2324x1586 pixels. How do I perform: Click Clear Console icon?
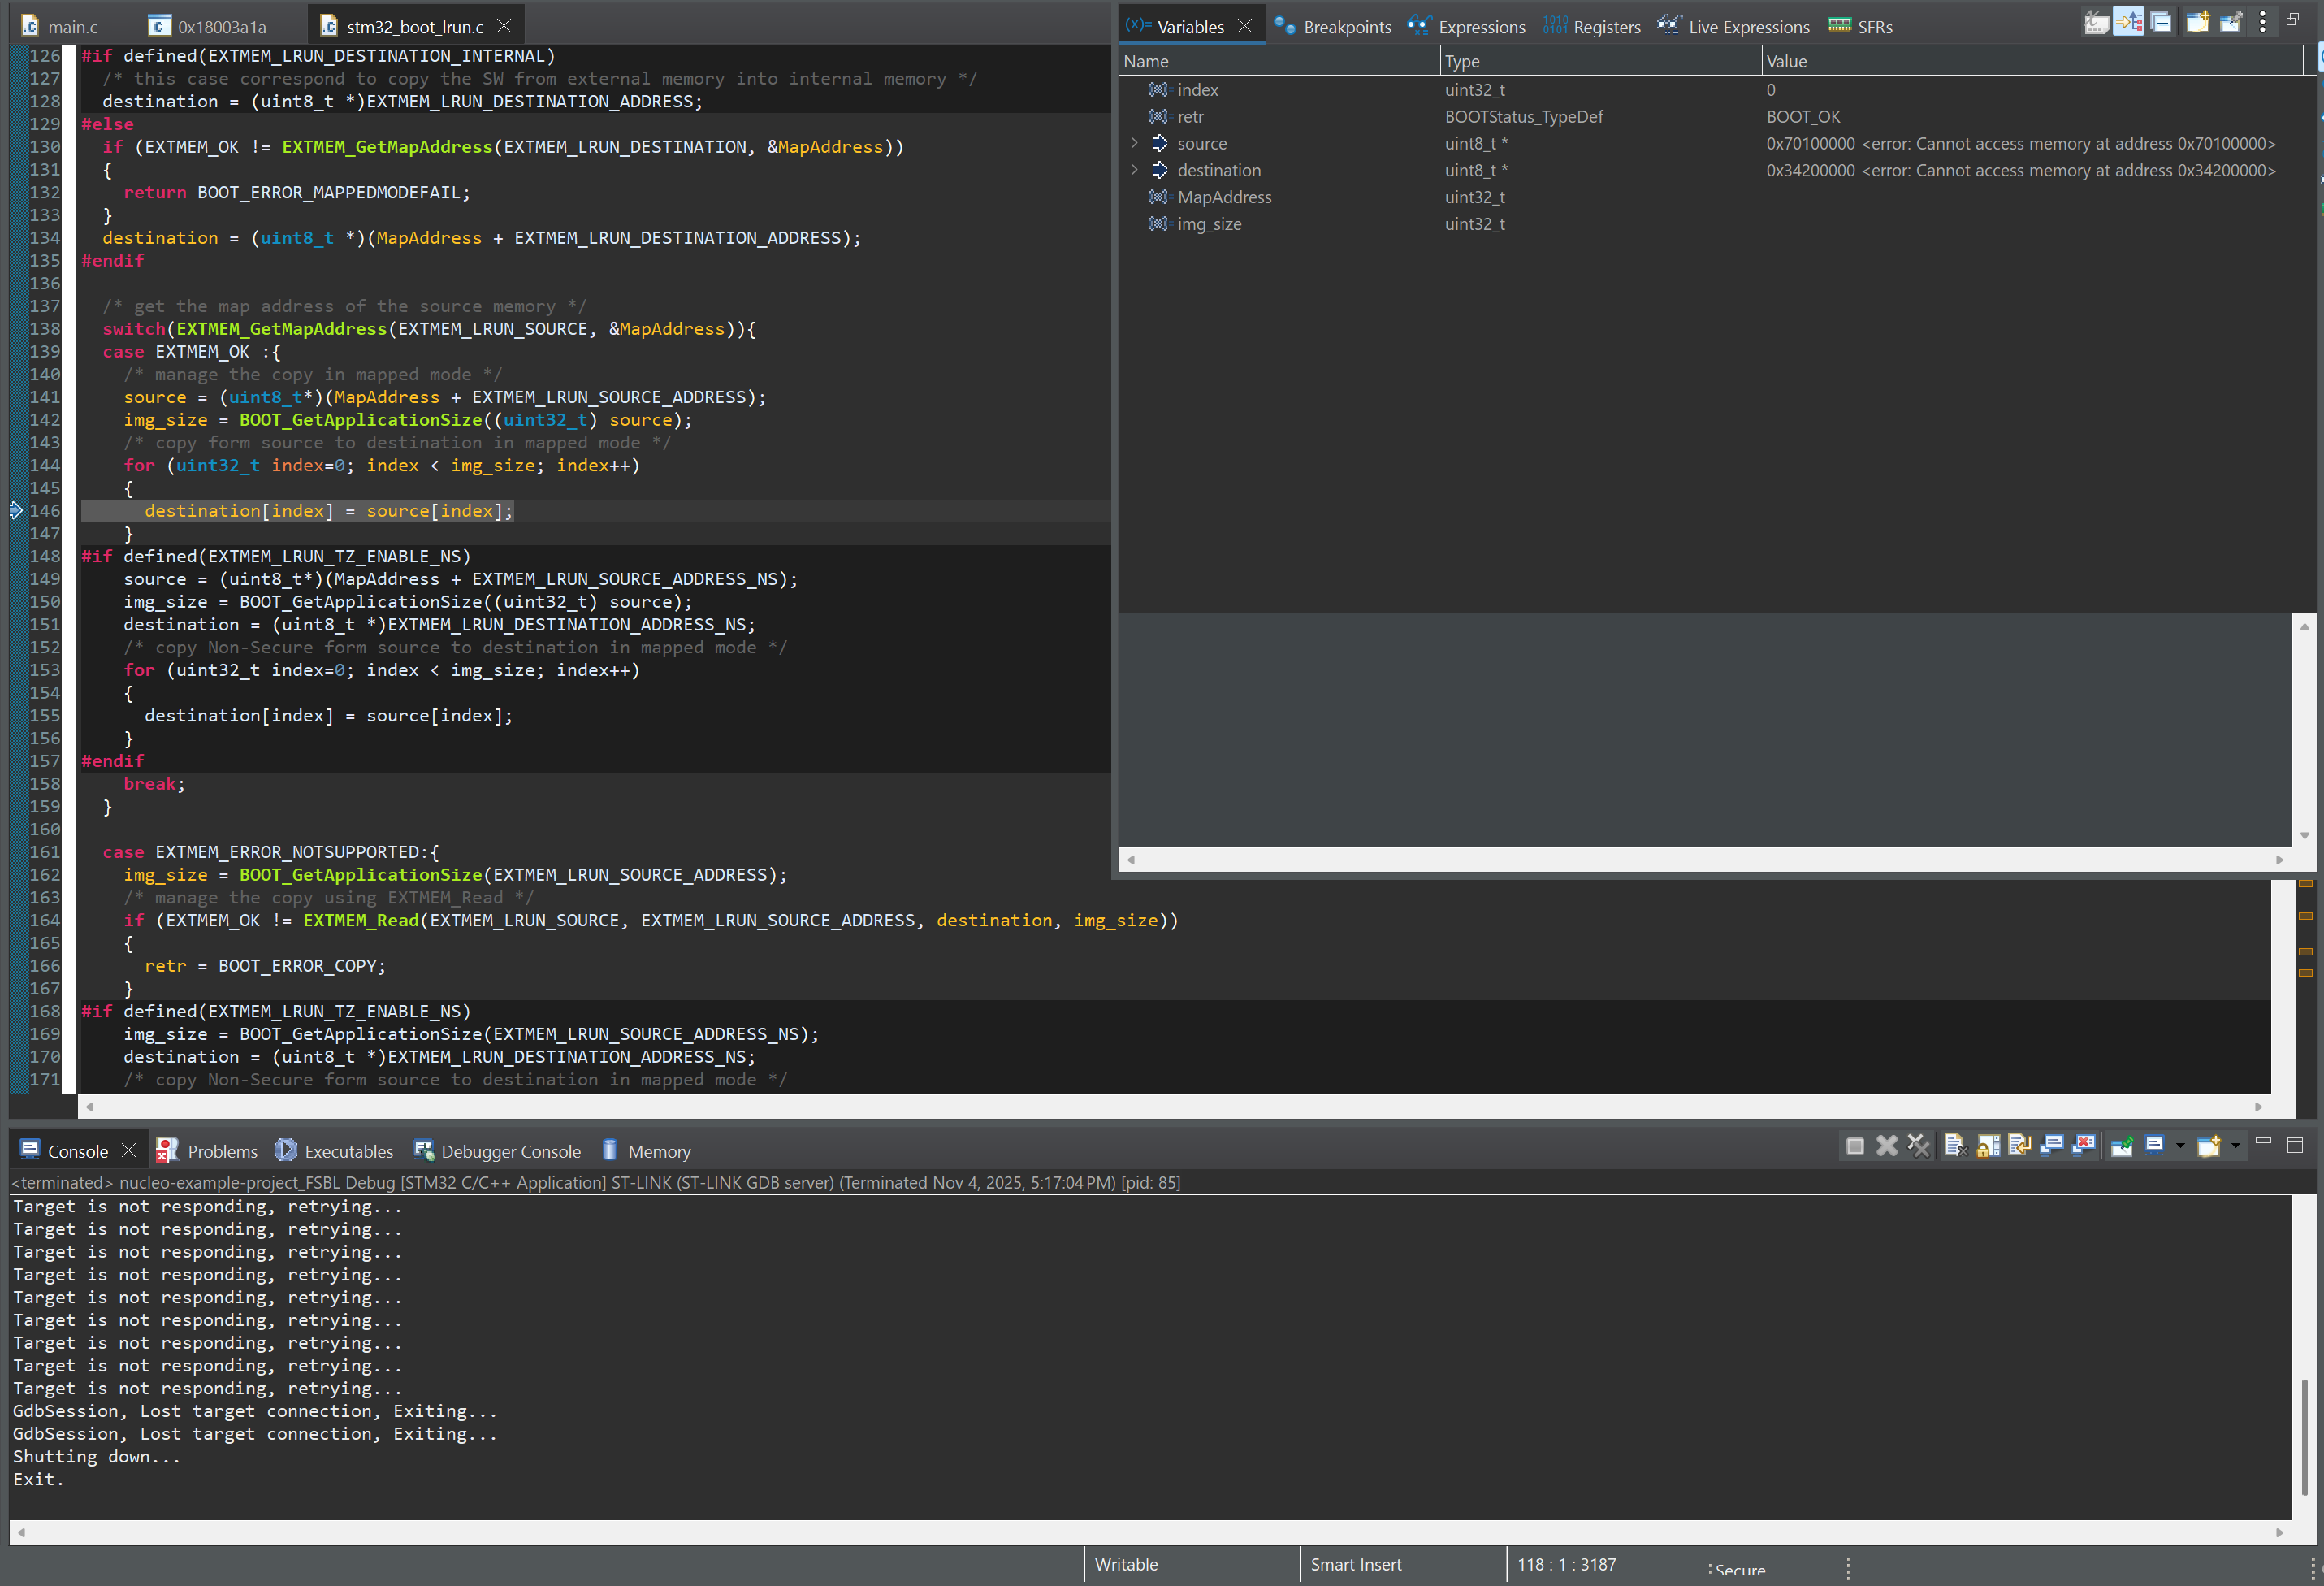point(1955,1146)
